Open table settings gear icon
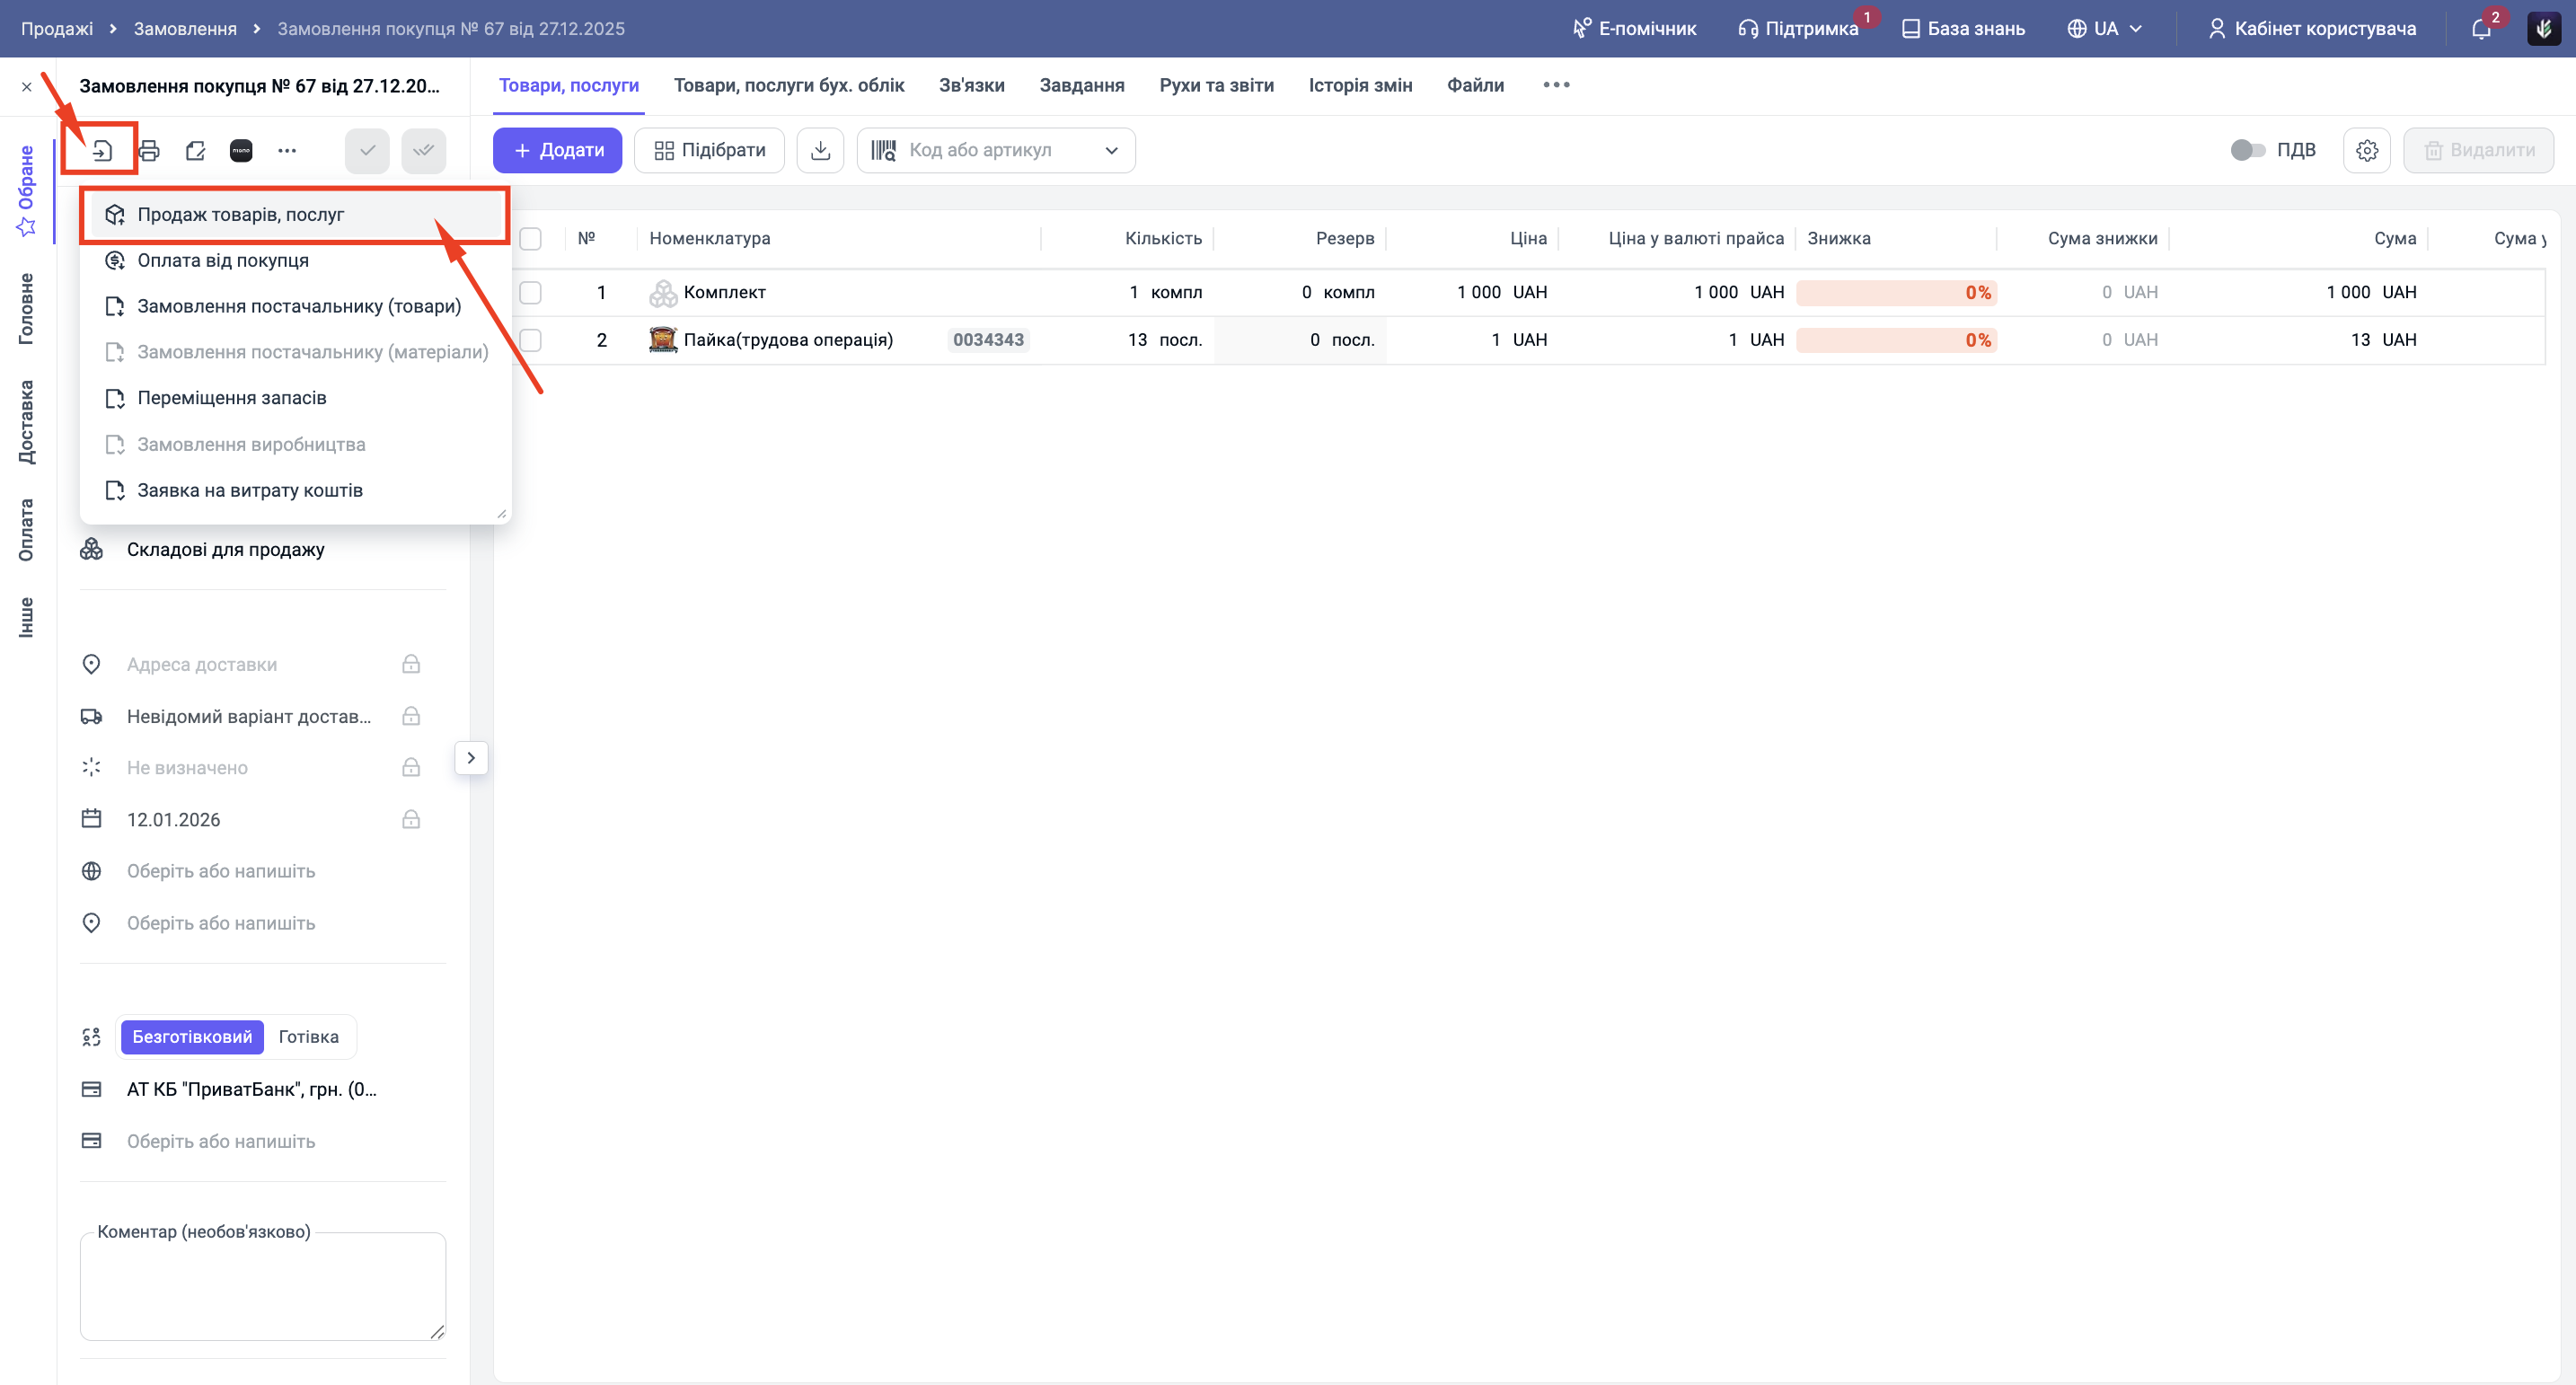 coord(2366,150)
